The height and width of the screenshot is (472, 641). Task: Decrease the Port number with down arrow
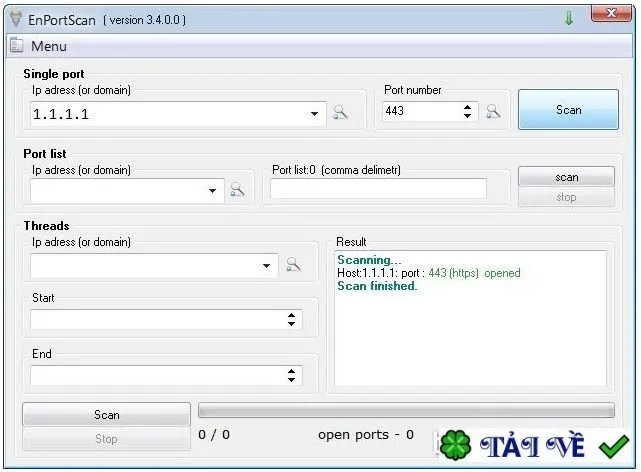pyautogui.click(x=467, y=116)
